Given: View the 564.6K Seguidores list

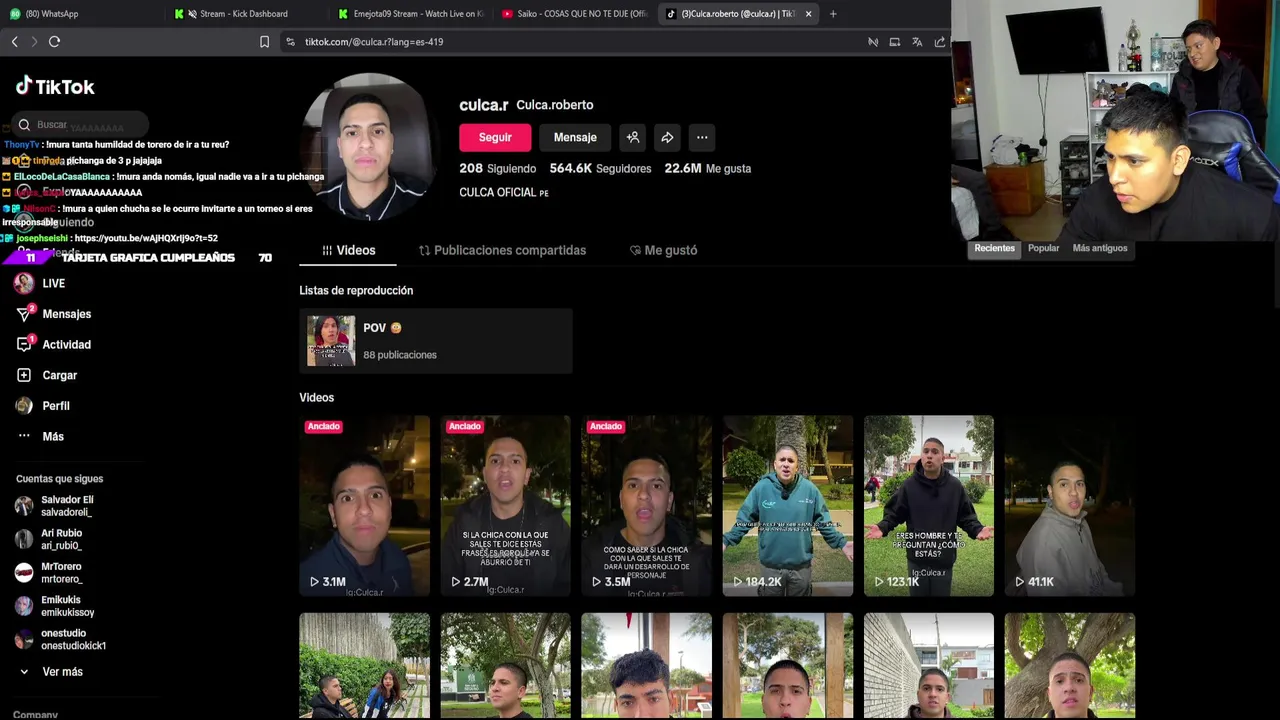Looking at the screenshot, I should click(600, 169).
